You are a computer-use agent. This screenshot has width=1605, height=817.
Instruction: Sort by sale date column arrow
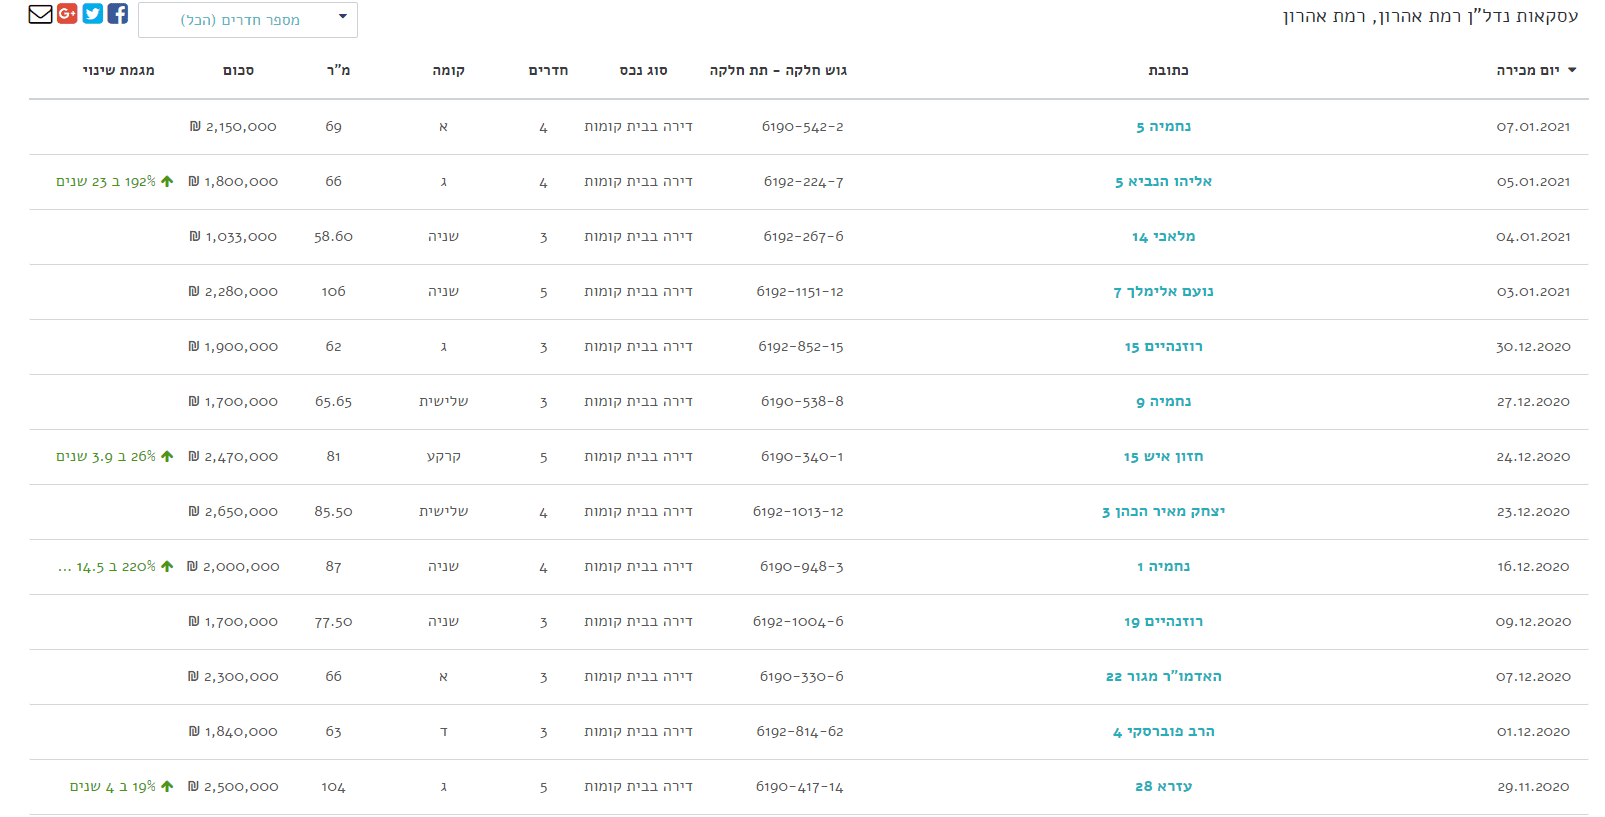pos(1572,70)
